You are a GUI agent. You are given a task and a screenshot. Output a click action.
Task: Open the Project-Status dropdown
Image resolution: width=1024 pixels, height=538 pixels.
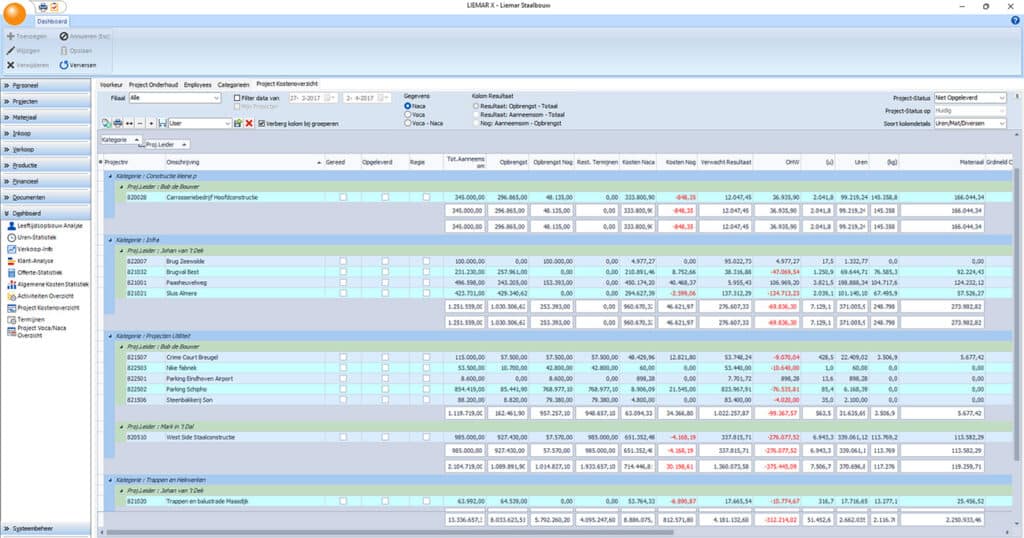(1003, 97)
